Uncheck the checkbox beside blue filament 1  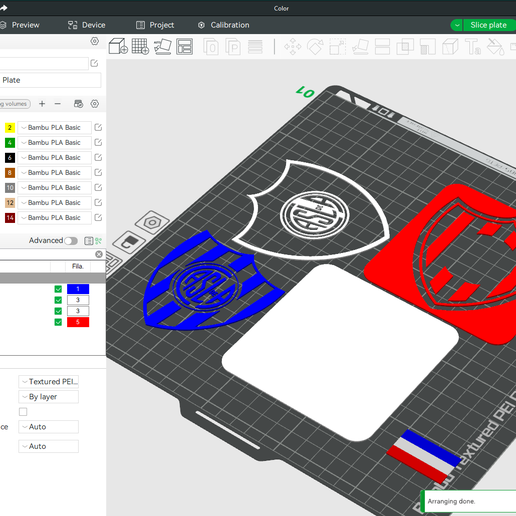coord(58,289)
